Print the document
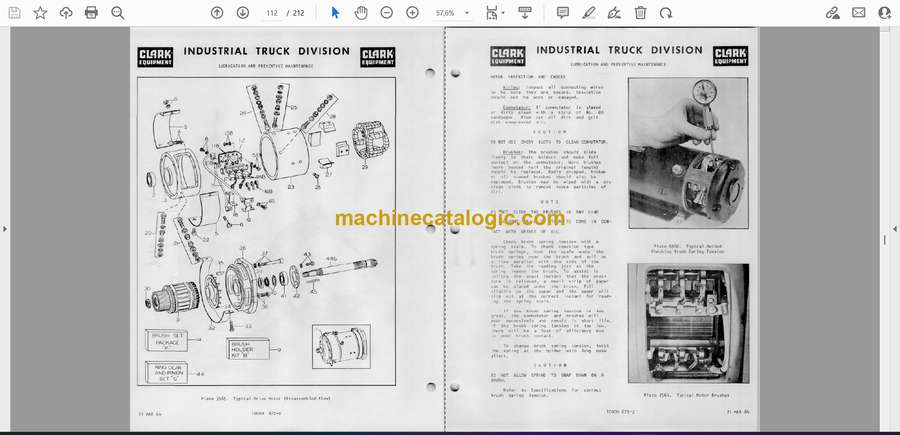This screenshot has width=900, height=435. tap(91, 13)
